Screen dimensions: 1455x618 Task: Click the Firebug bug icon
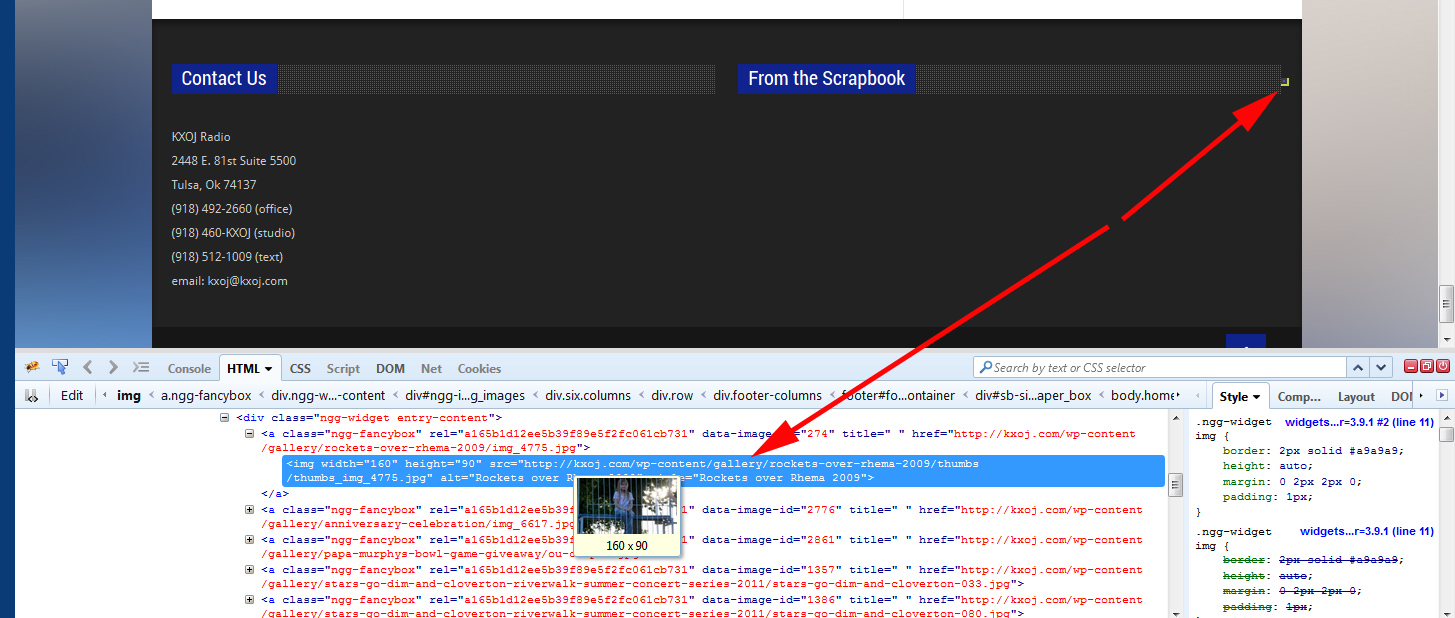pos(32,368)
